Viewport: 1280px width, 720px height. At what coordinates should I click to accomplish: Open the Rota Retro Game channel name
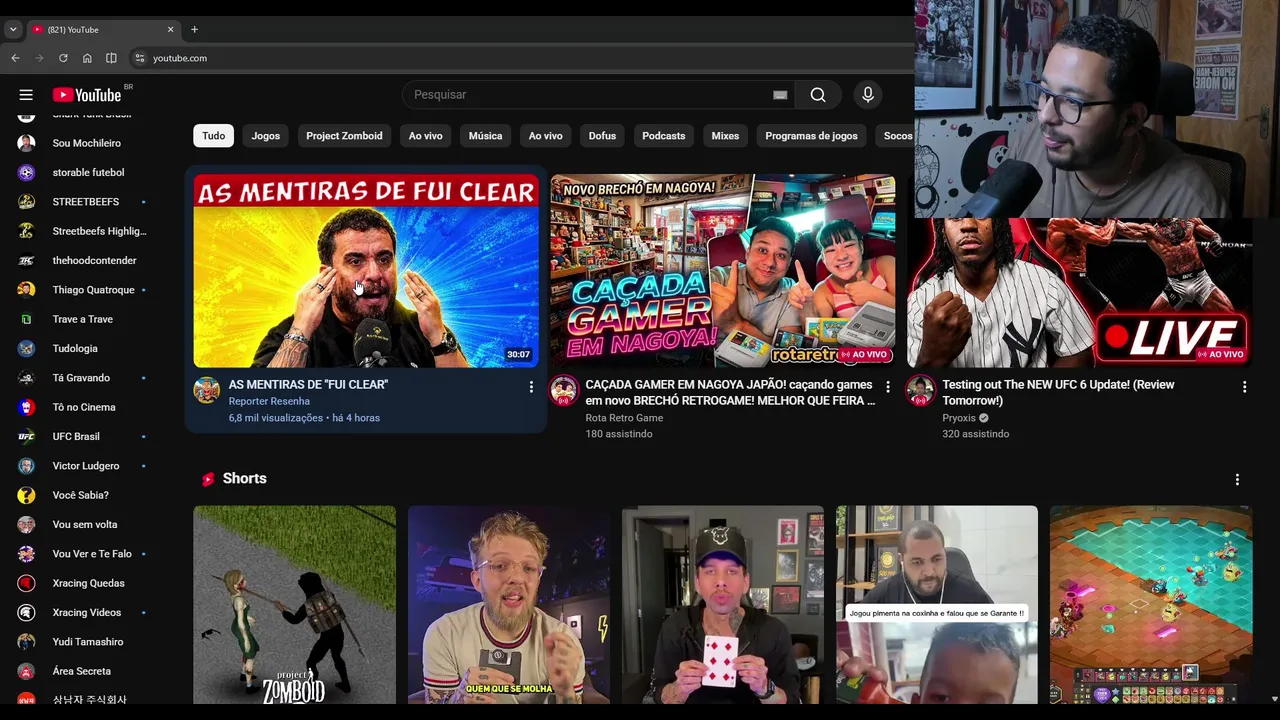[624, 418]
